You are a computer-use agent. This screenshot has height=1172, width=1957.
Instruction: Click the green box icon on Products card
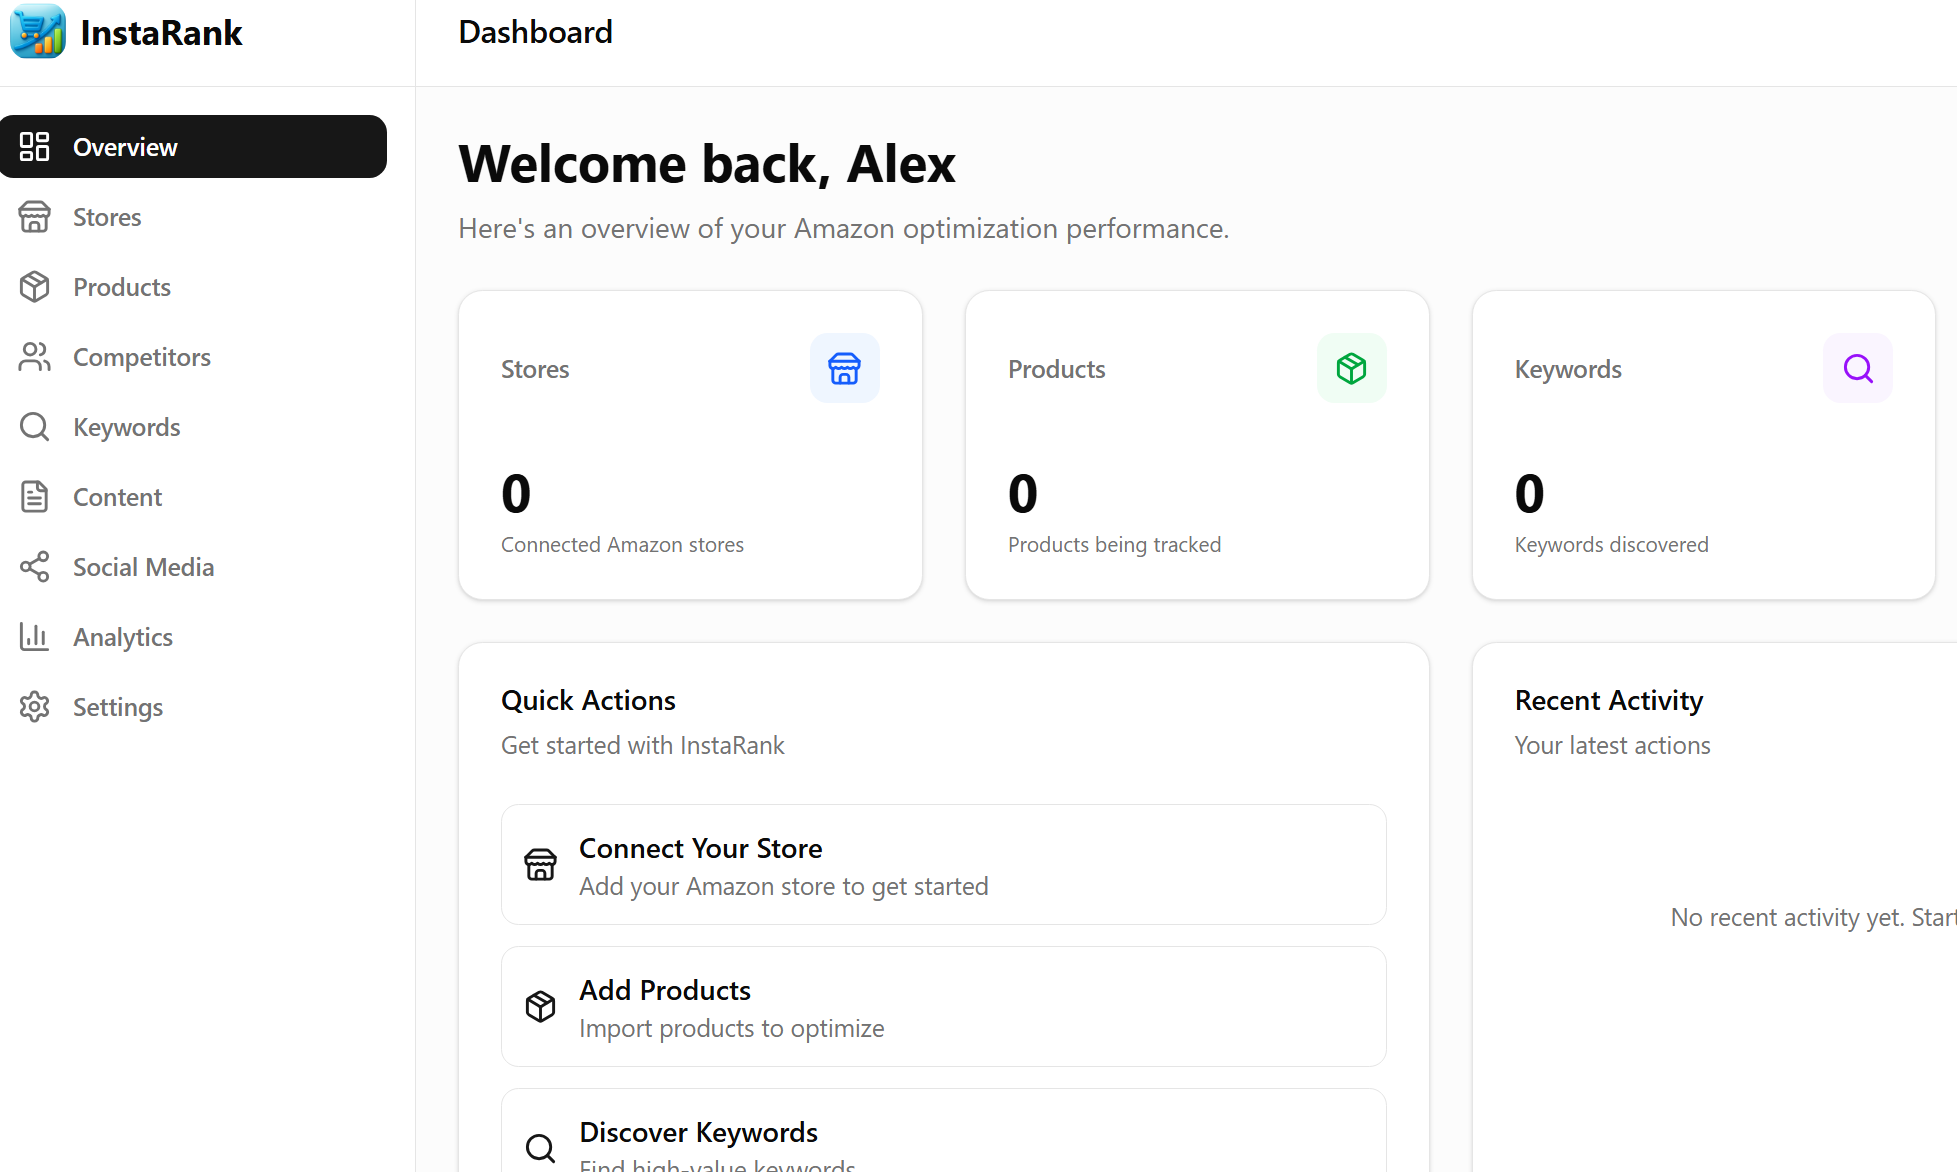(1352, 368)
